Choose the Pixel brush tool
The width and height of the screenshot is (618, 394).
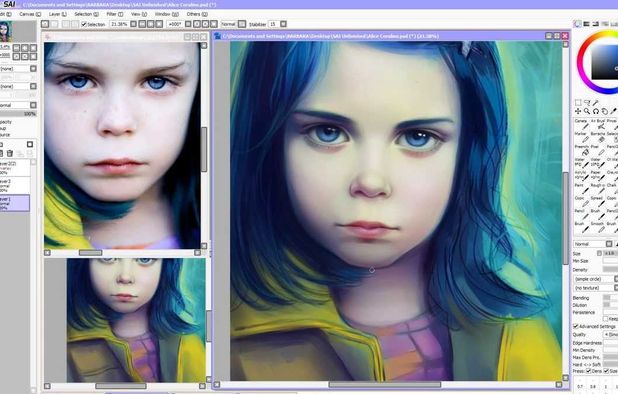(x=598, y=150)
